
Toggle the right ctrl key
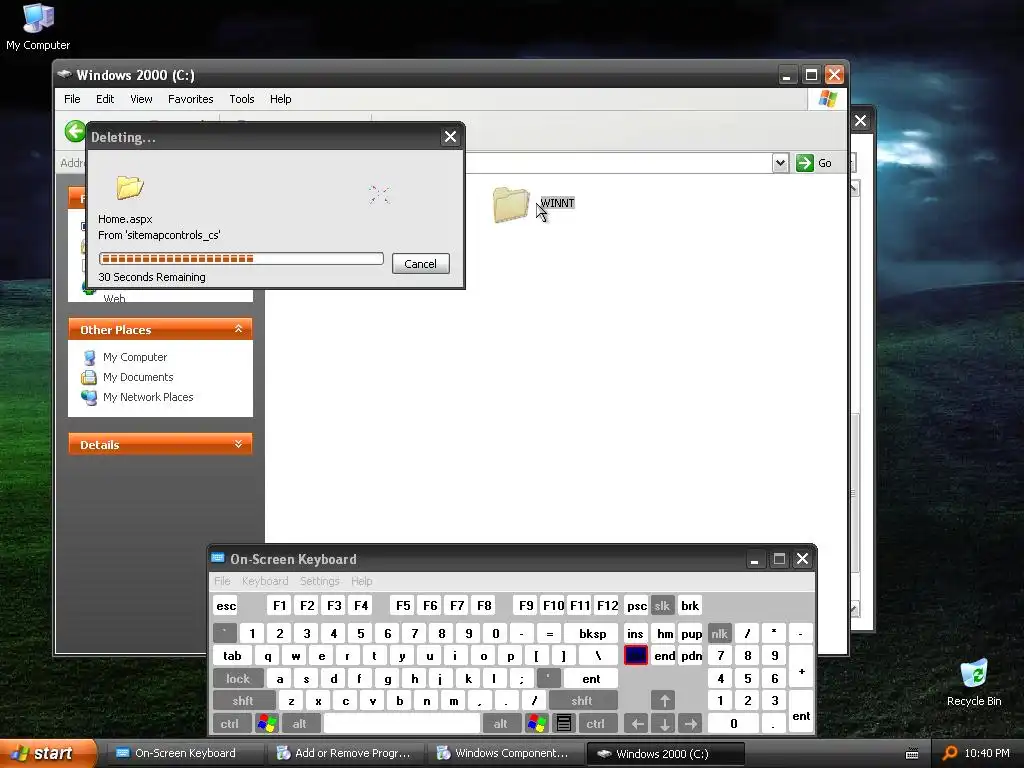tap(596, 724)
